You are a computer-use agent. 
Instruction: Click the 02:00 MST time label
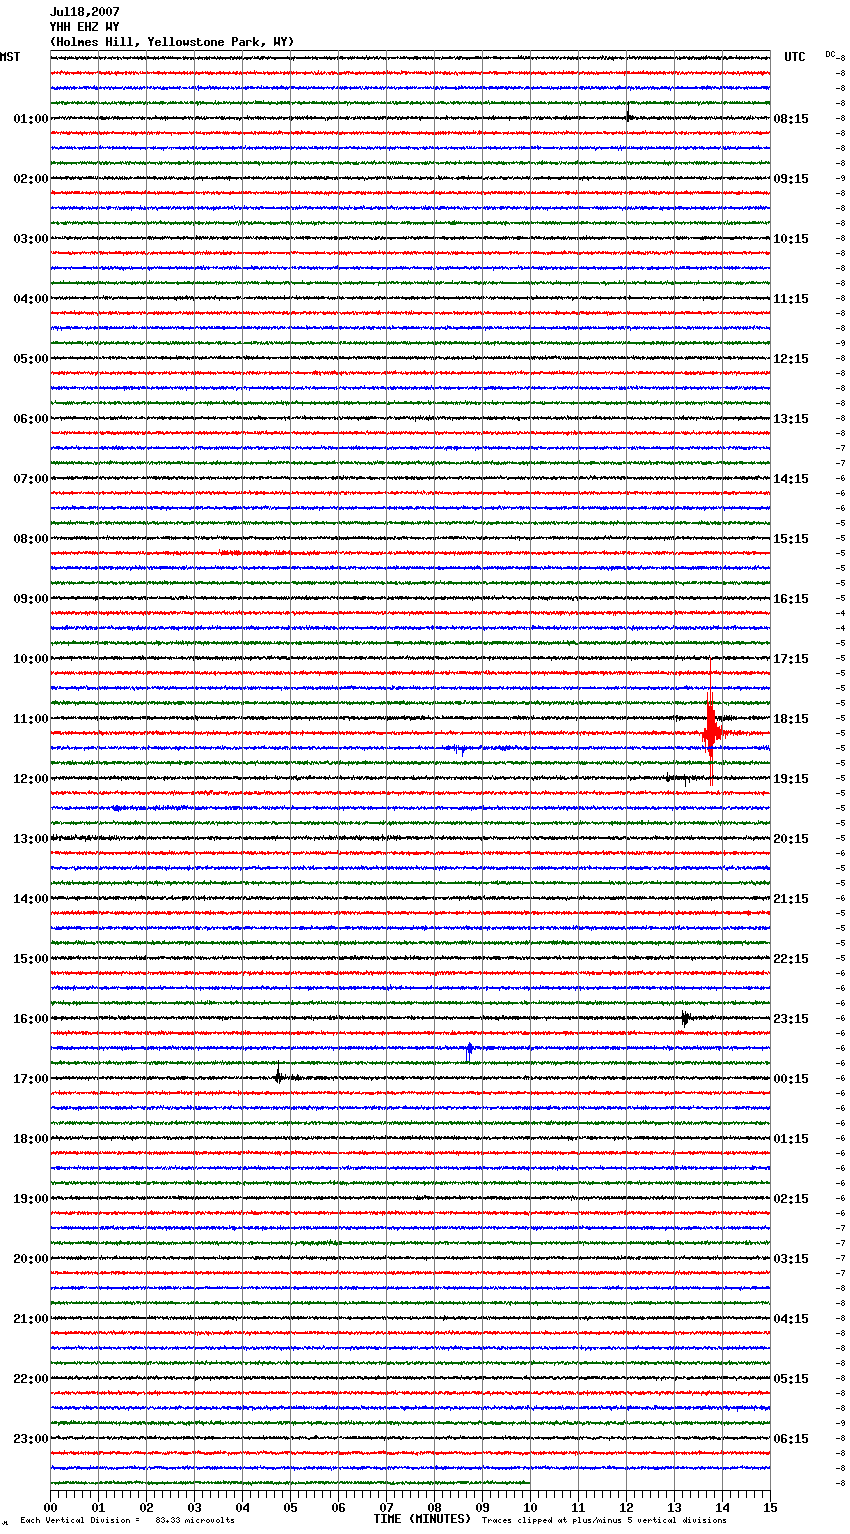click(x=30, y=179)
